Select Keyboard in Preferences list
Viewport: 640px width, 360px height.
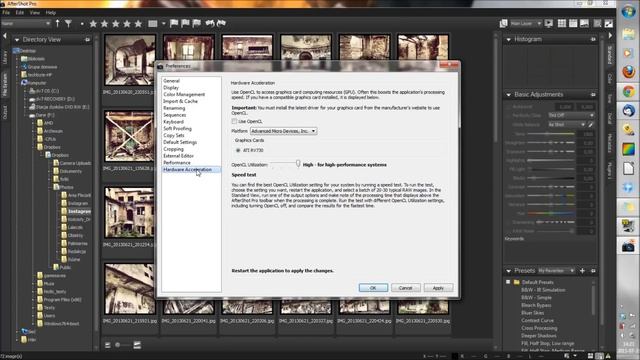(173, 122)
